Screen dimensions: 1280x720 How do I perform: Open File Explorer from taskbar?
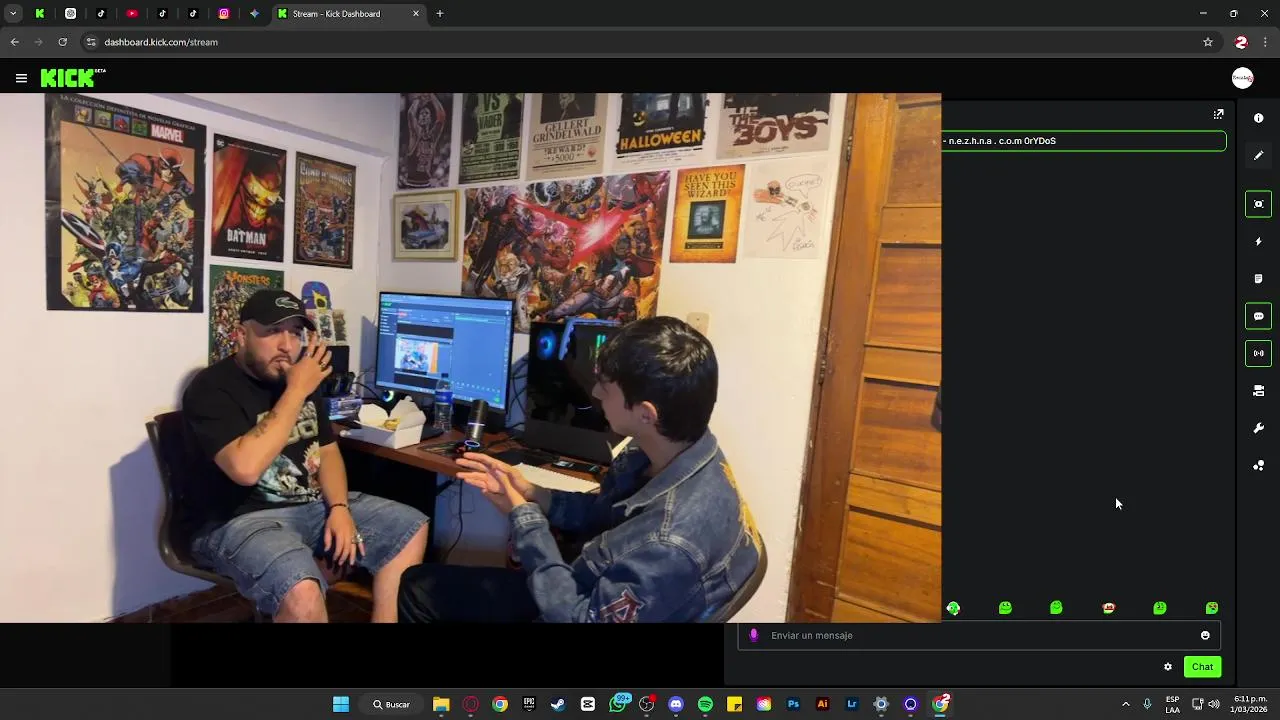(441, 704)
